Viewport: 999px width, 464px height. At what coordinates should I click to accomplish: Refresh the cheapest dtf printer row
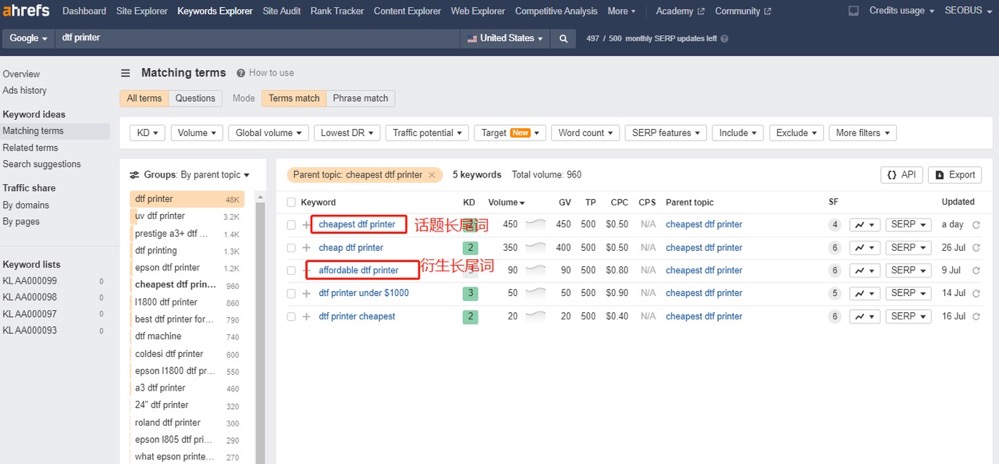click(x=976, y=225)
